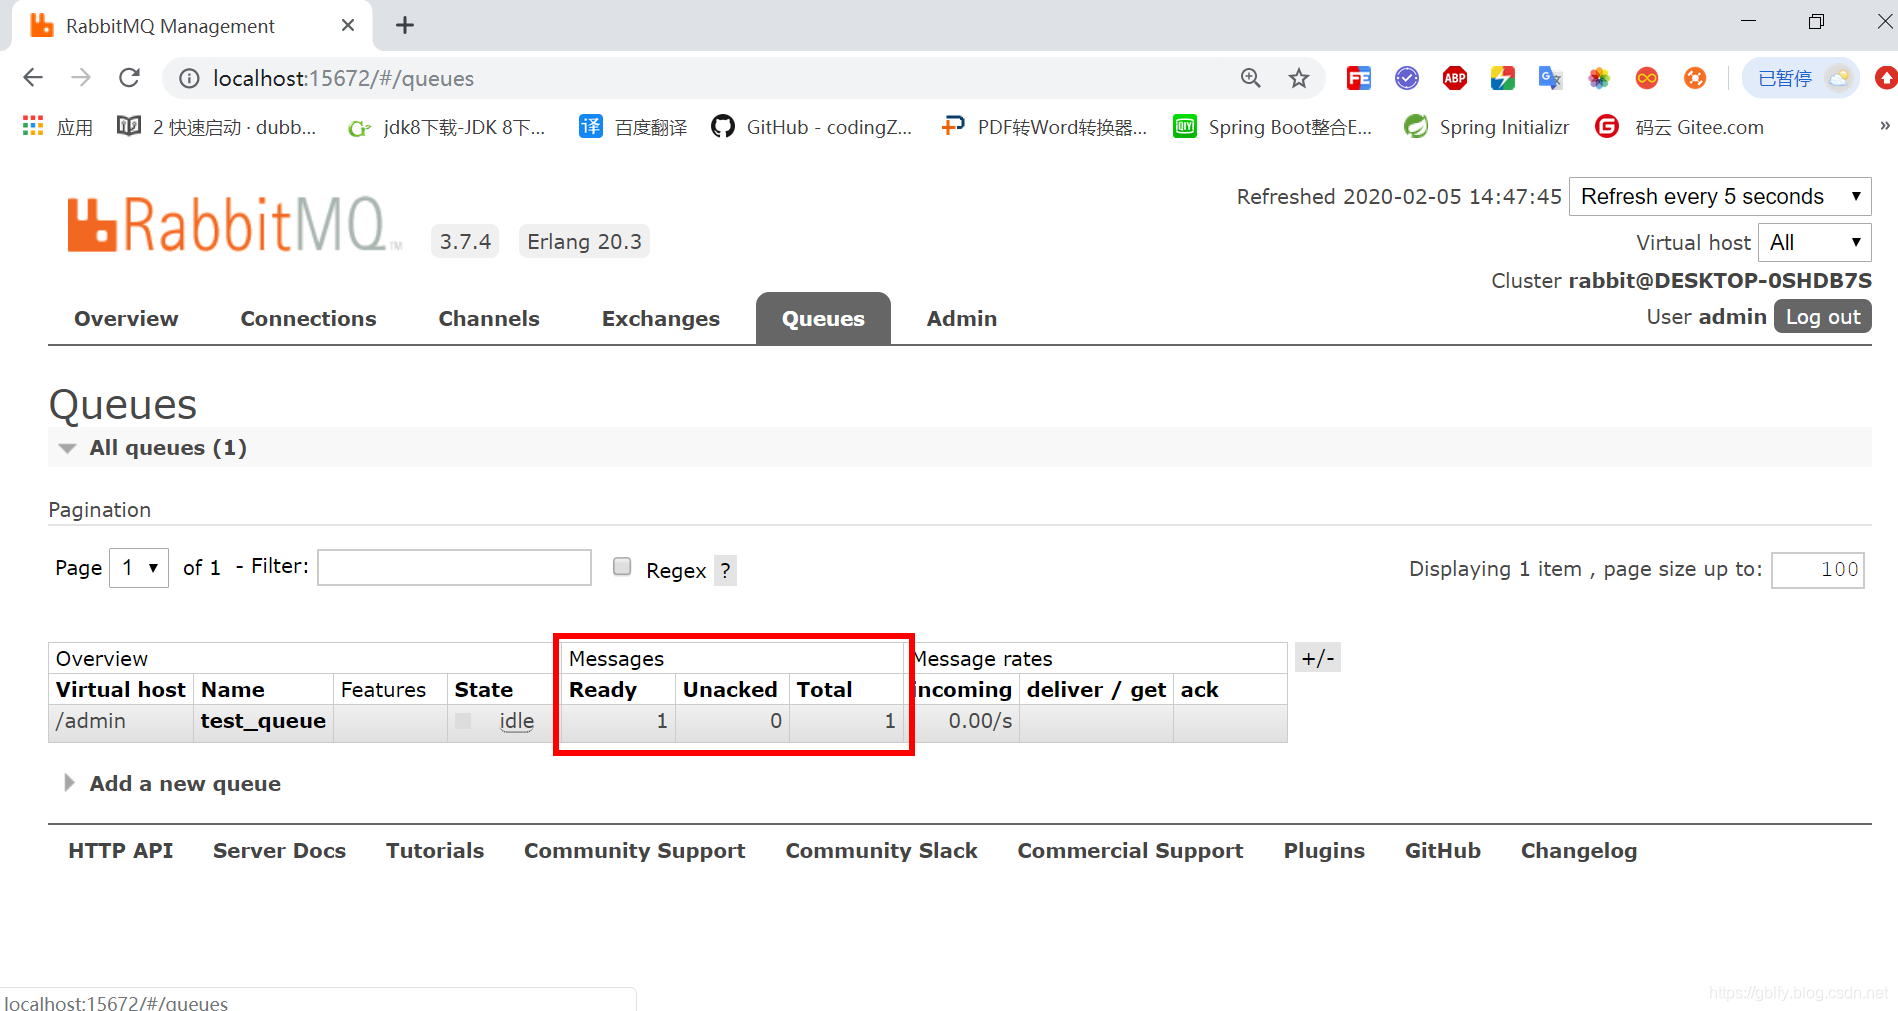
Task: Open the test_queue queue link
Action: click(x=263, y=721)
